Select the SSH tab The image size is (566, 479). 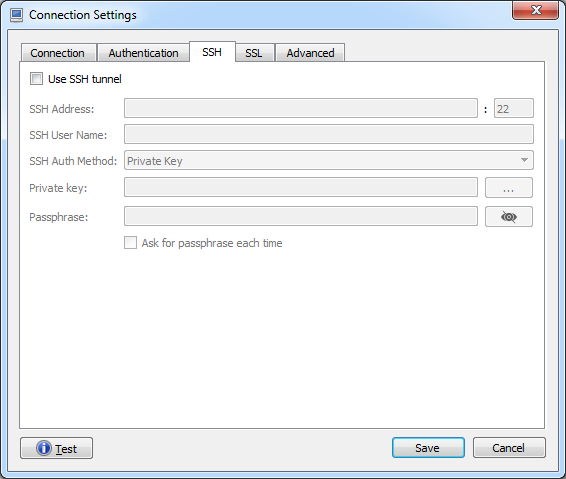212,52
